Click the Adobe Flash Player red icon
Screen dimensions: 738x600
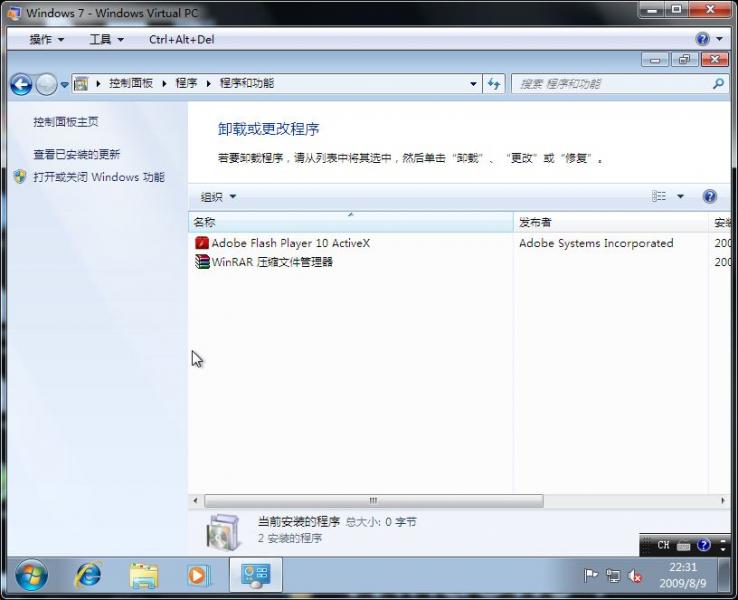(x=201, y=243)
